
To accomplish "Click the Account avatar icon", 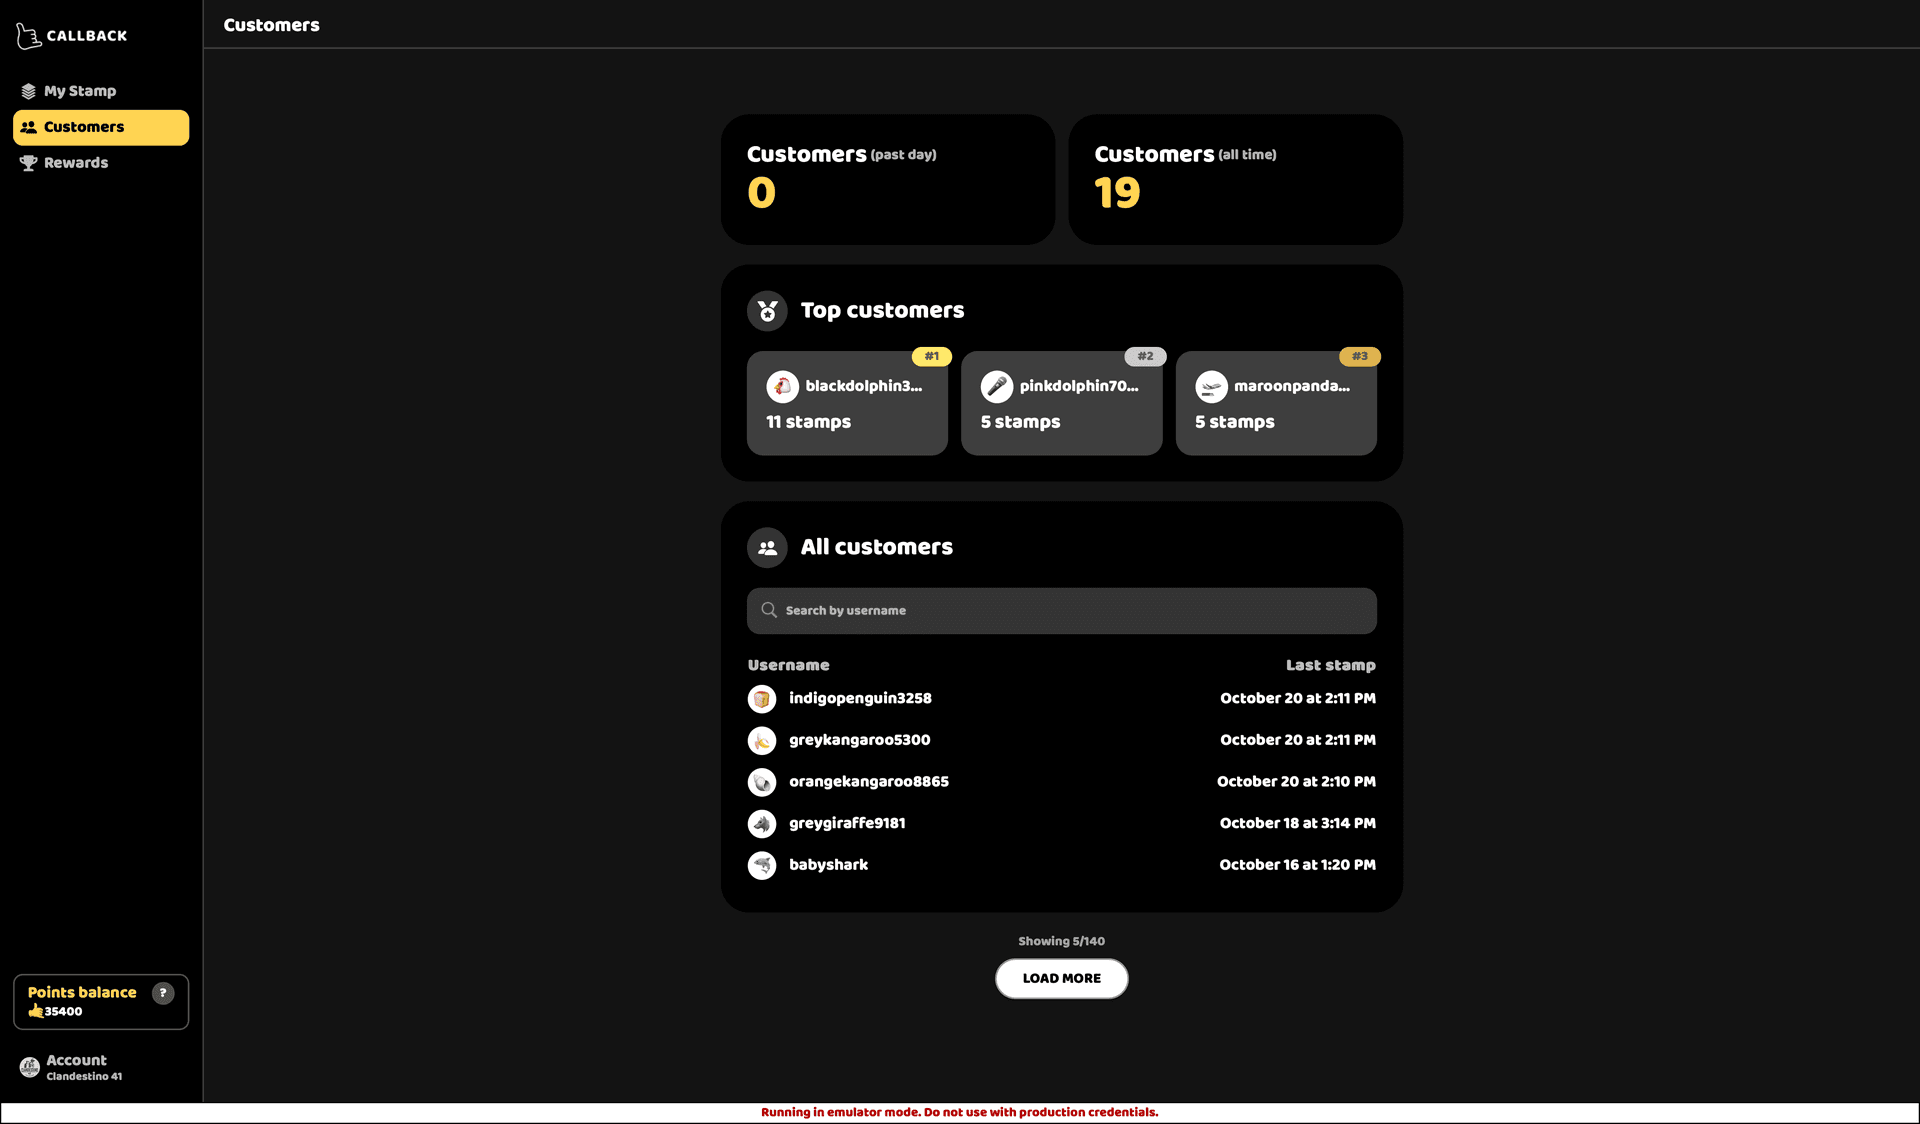I will (30, 1067).
